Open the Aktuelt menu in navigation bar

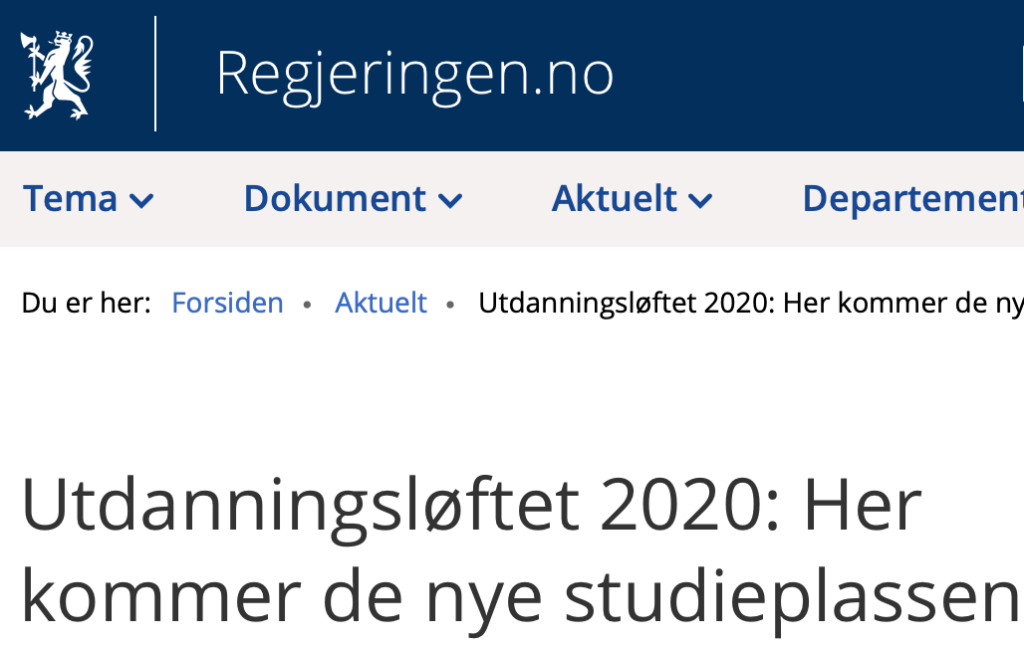632,198
